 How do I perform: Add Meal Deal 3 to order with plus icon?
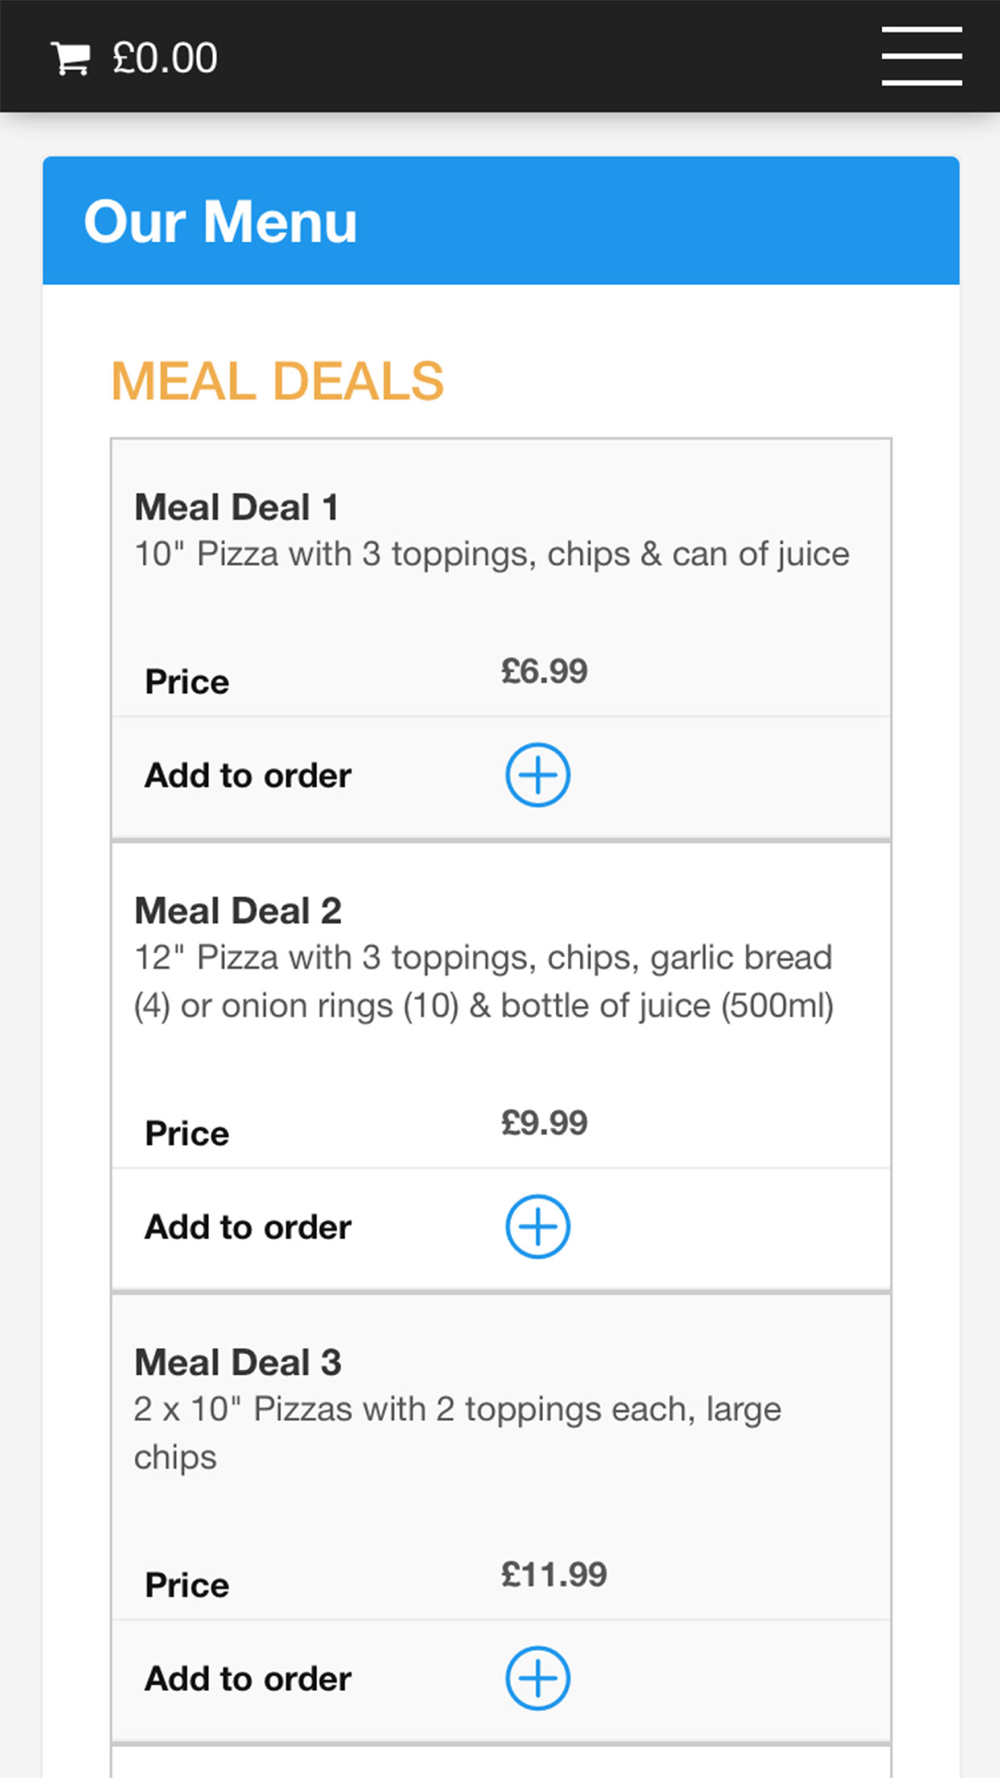coord(538,1678)
